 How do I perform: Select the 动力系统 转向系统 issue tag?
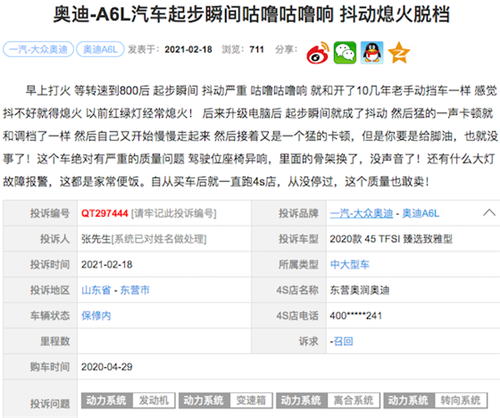436,400
